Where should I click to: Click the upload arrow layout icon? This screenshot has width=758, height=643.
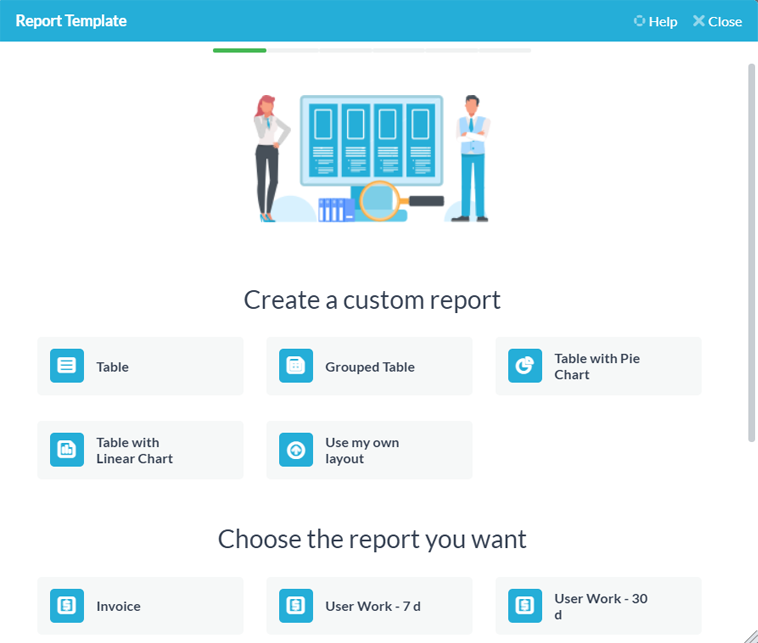[x=296, y=450]
